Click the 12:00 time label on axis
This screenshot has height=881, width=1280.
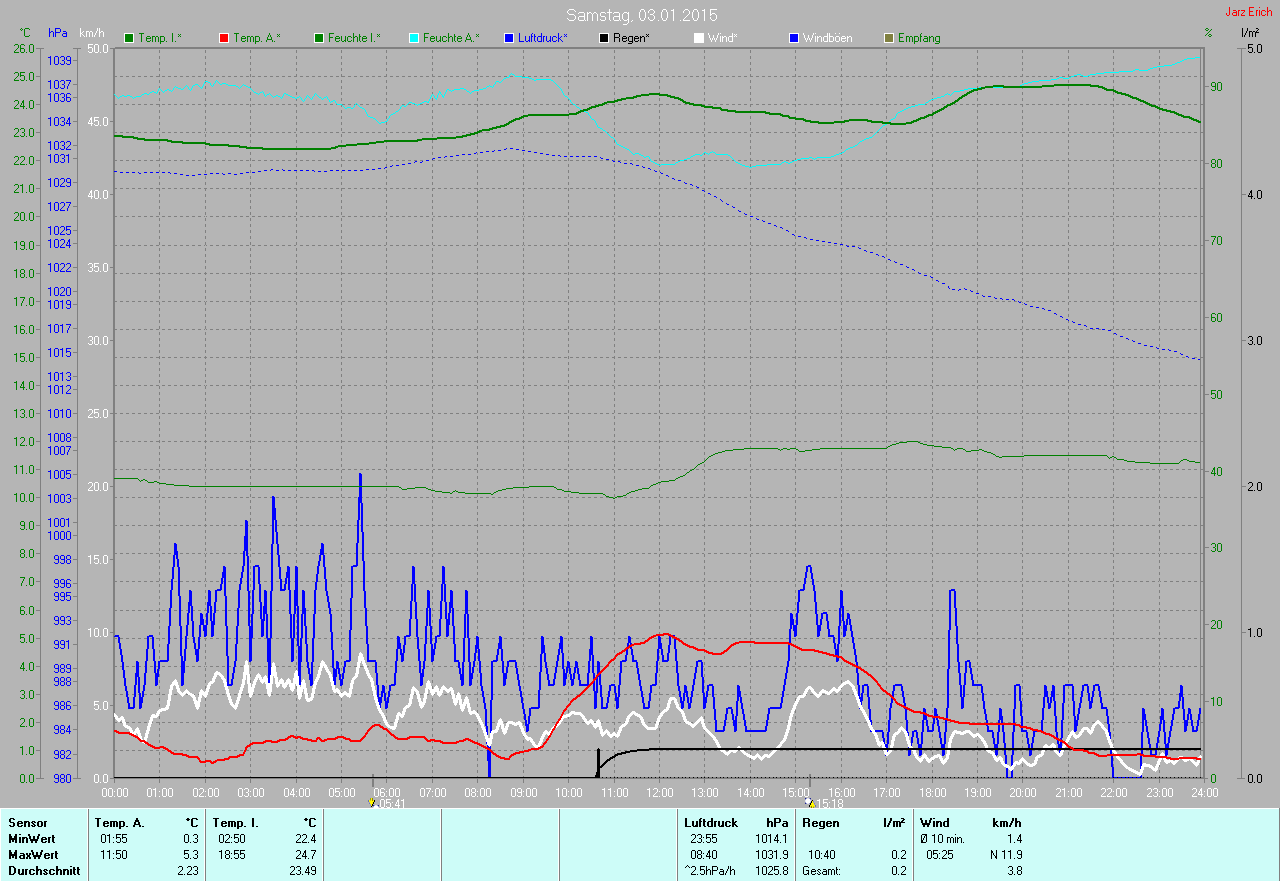[659, 792]
